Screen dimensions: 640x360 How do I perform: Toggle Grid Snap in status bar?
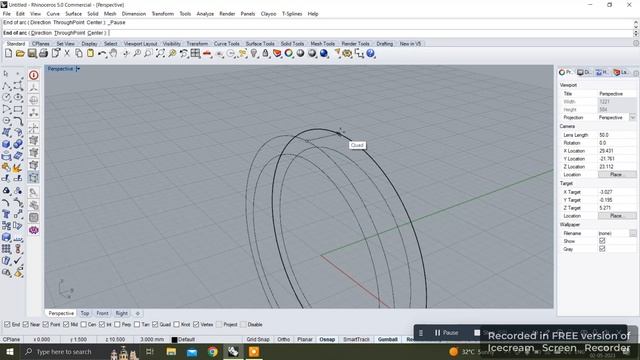258,340
